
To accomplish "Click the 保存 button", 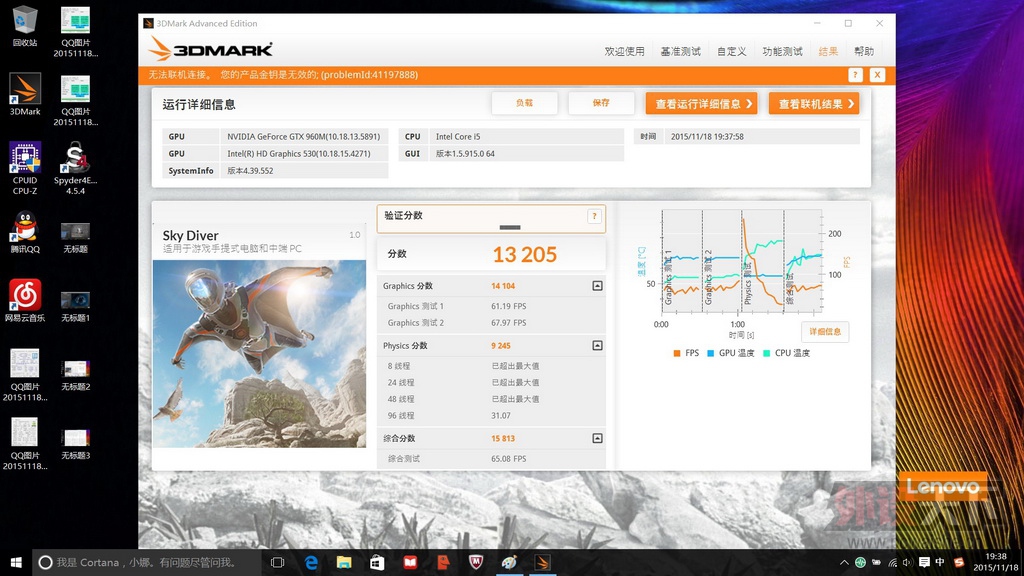I will pyautogui.click(x=601, y=103).
